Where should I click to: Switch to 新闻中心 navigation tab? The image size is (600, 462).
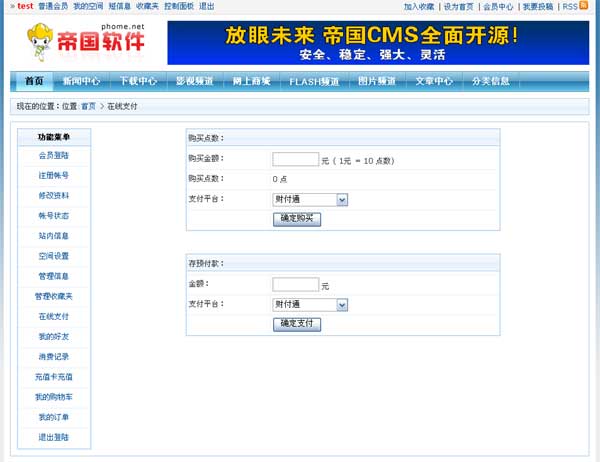click(x=81, y=81)
